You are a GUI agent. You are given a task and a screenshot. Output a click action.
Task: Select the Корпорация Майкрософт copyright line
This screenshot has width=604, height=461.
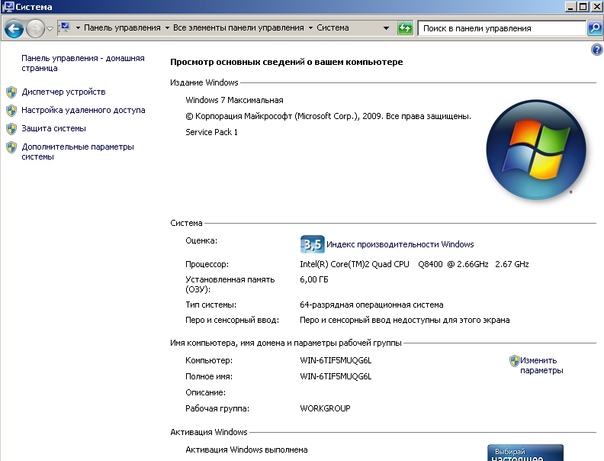(x=328, y=116)
